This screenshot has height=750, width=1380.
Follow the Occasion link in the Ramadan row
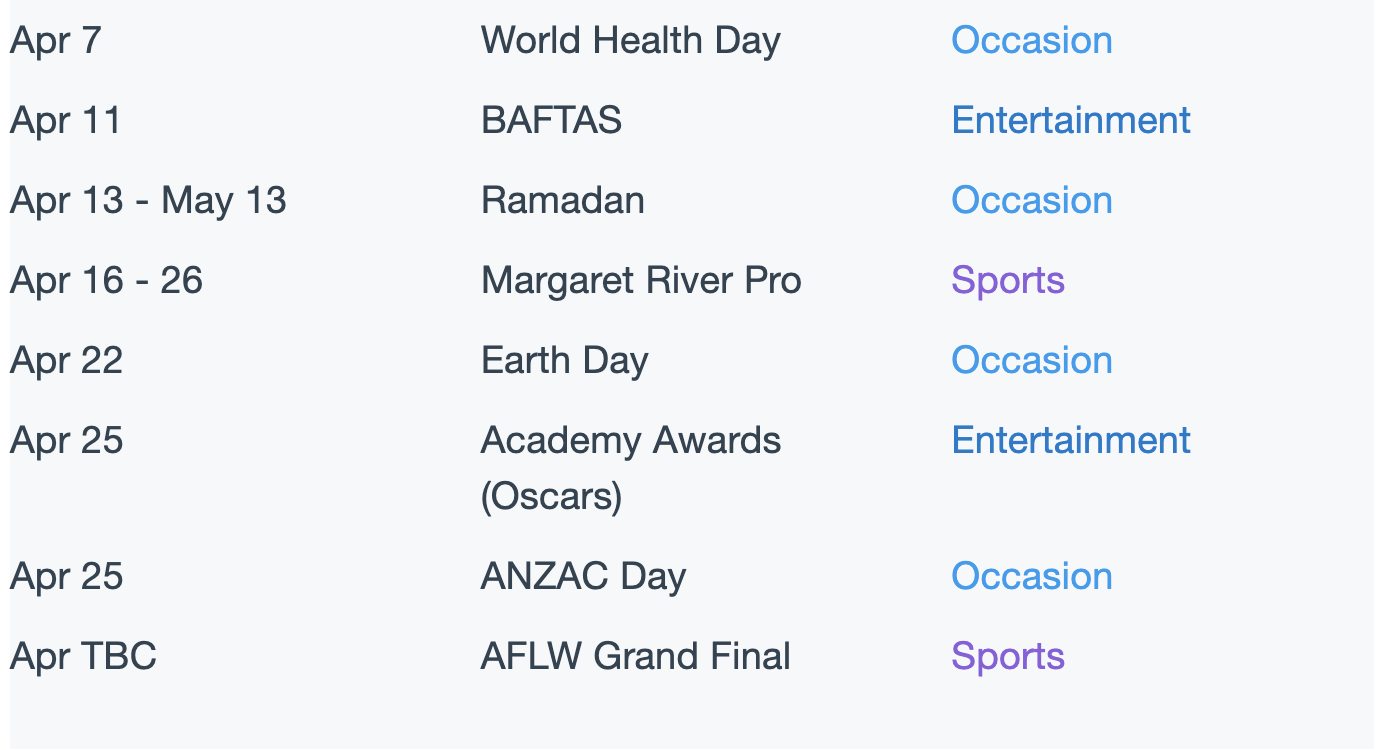coord(1031,200)
